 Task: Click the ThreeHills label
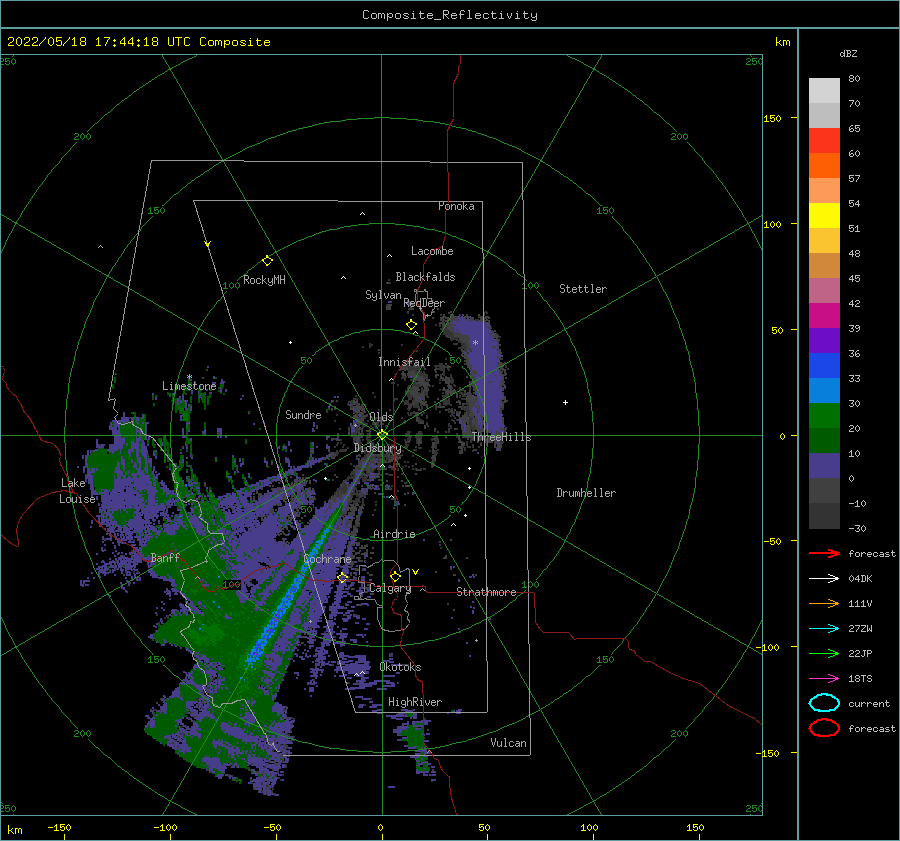point(501,437)
